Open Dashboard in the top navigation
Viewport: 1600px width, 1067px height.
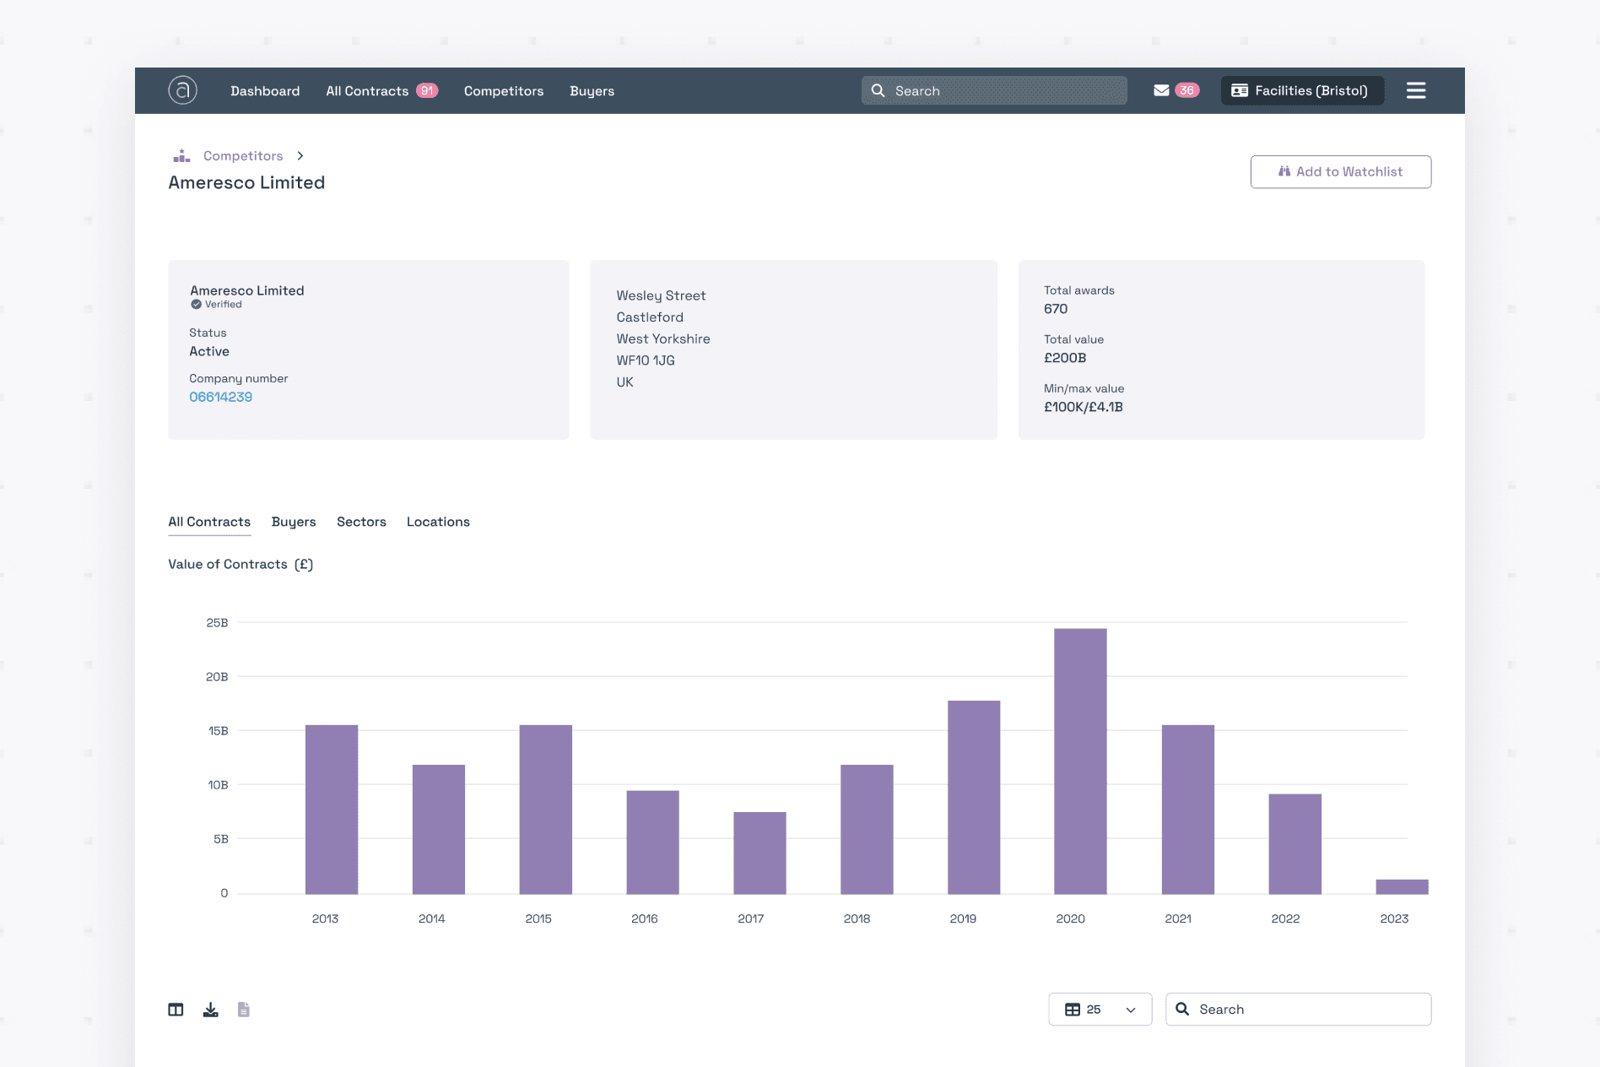(x=265, y=91)
